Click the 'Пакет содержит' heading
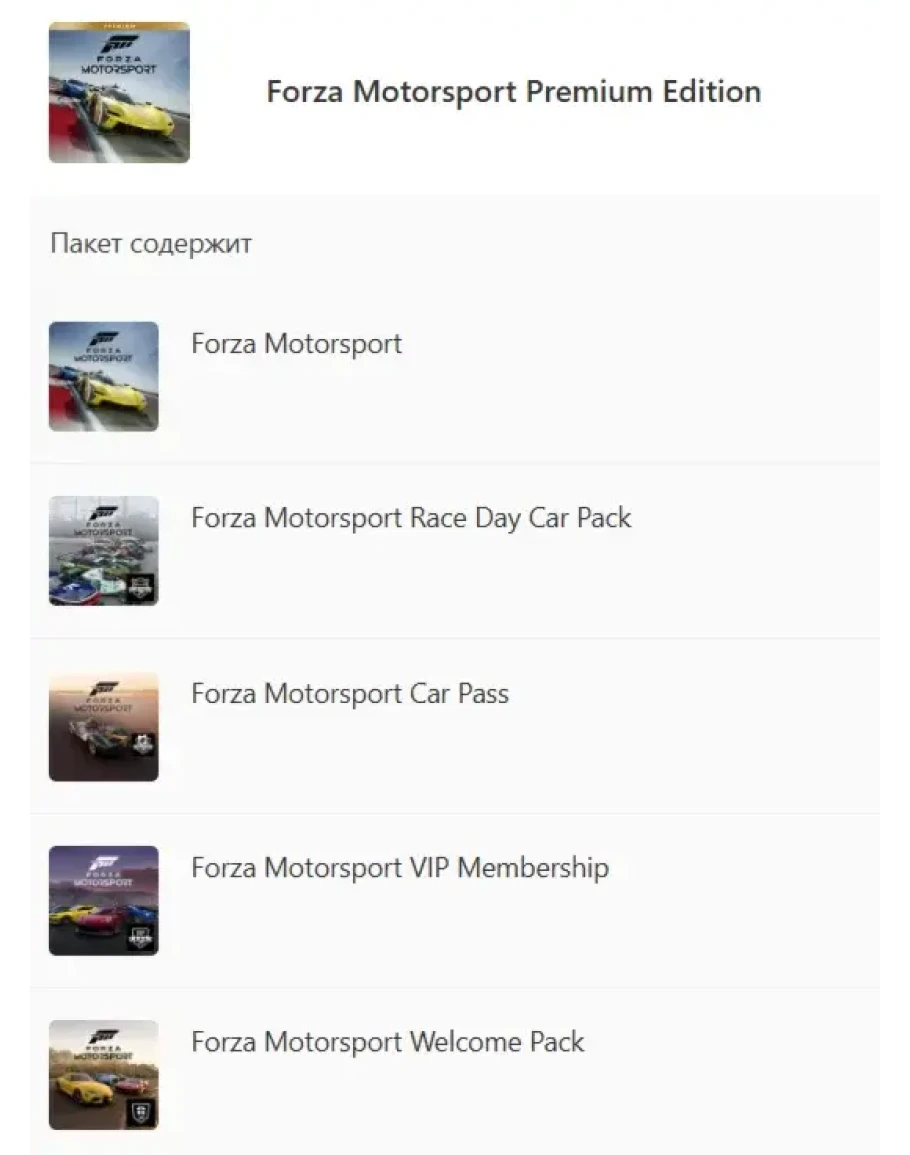Image resolution: width=910 pixels, height=1155 pixels. [151, 244]
